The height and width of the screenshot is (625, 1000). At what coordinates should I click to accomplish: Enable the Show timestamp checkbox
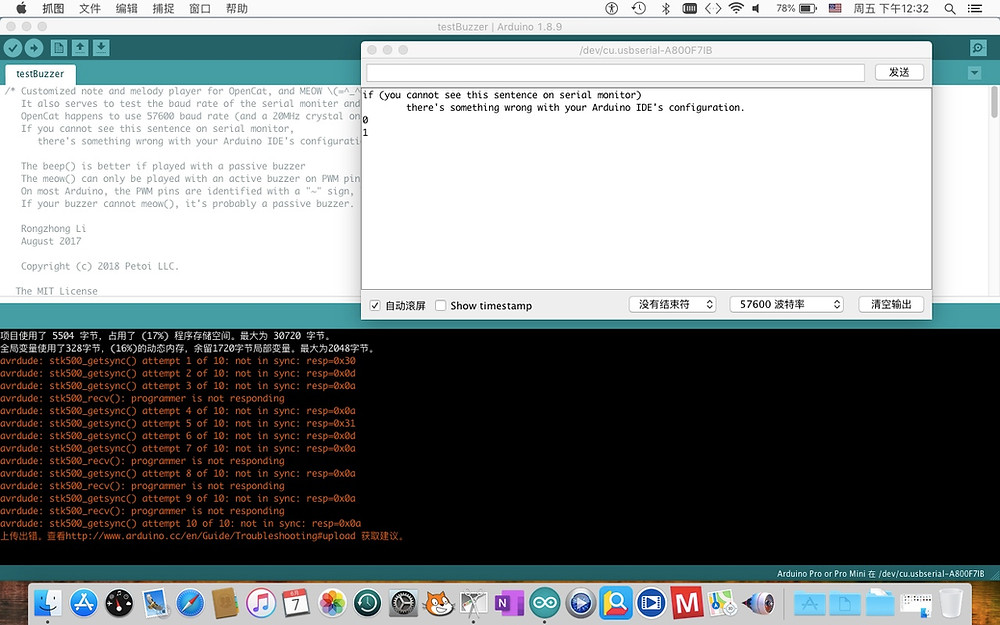(440, 305)
